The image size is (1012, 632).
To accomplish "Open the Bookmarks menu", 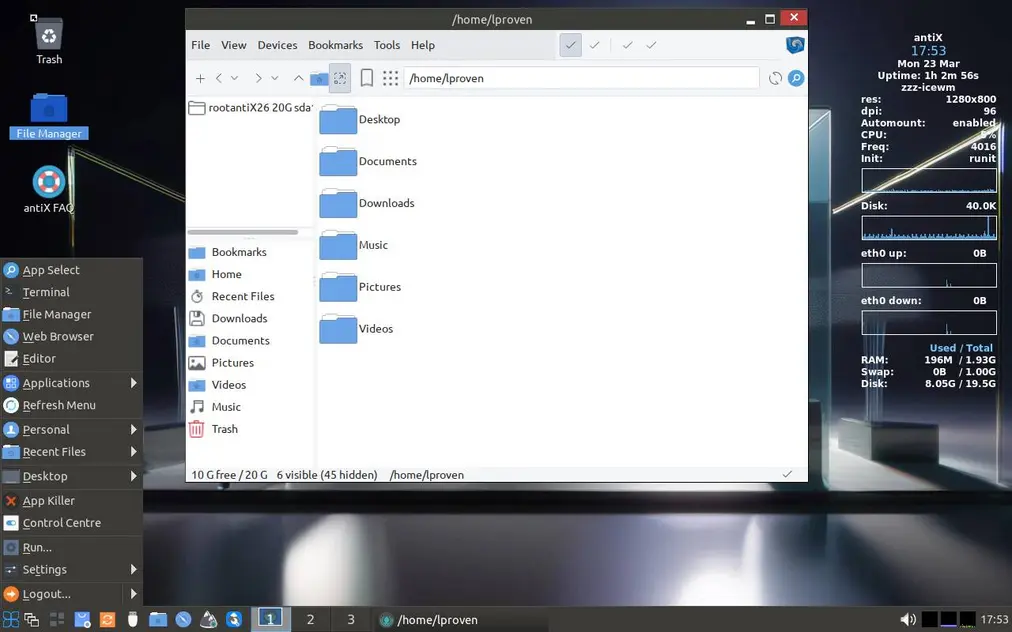I will tap(335, 45).
